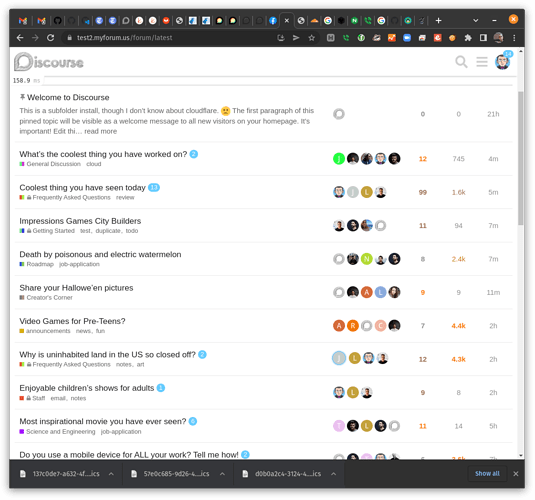Switch to the Facebook tab

point(273,20)
